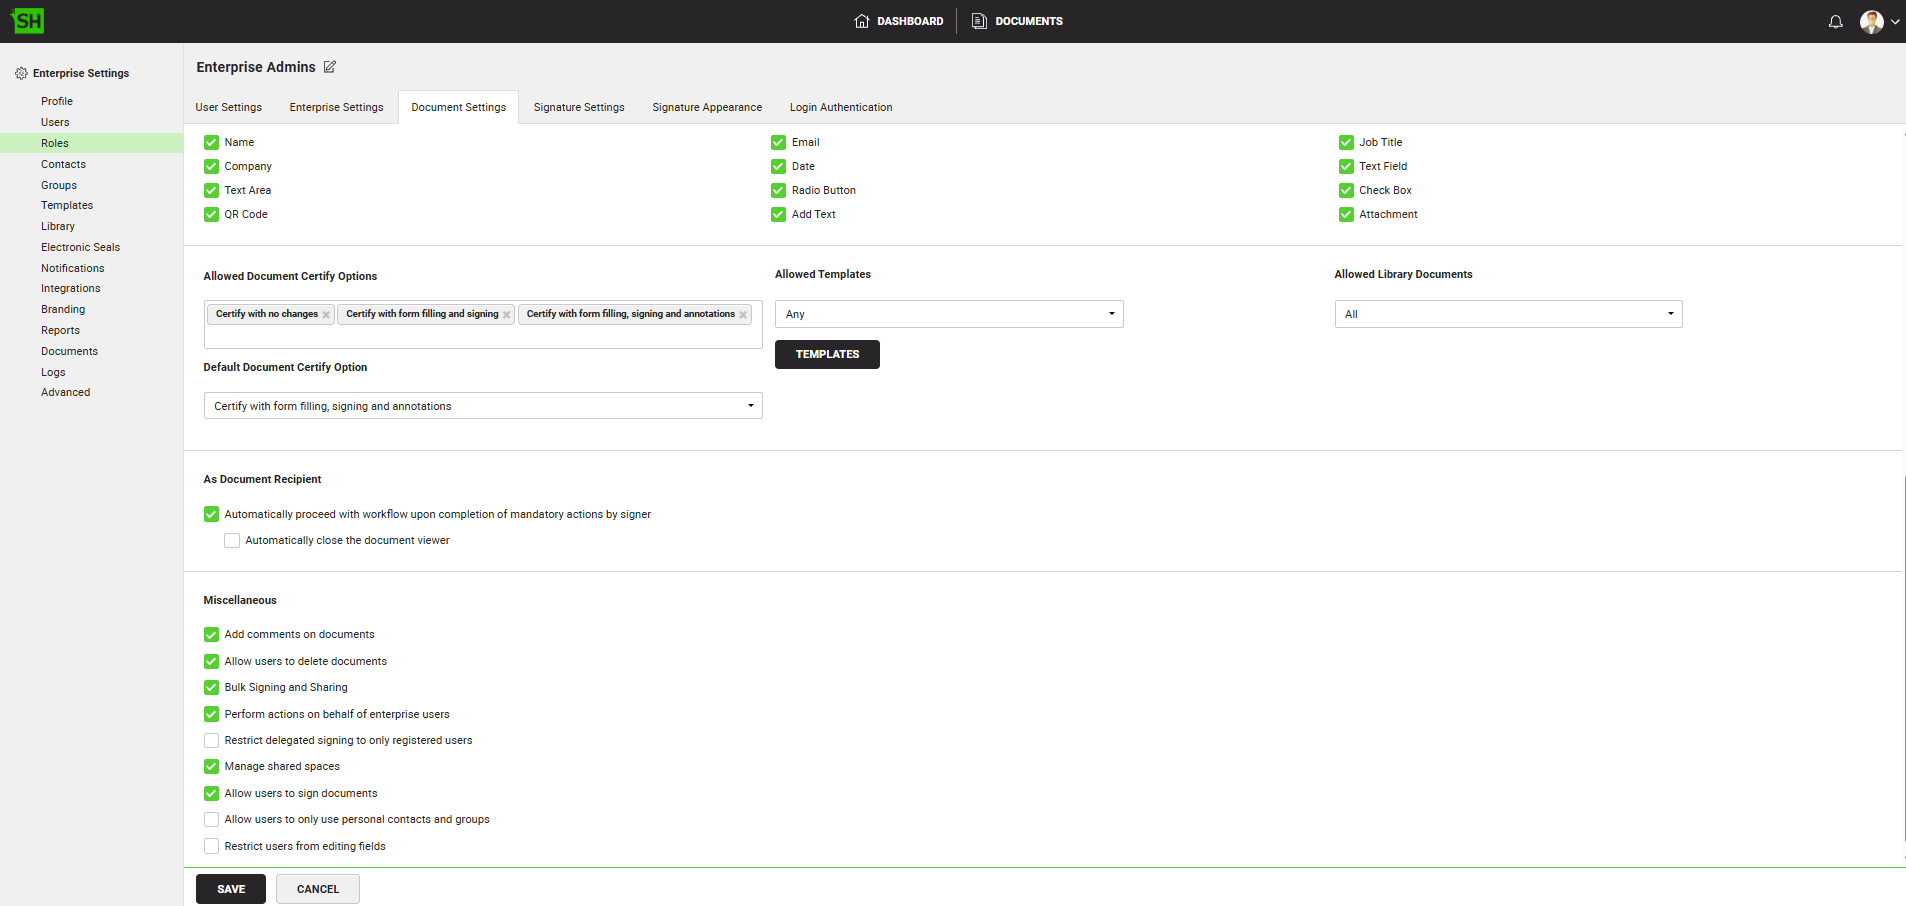Click the Enterprise Settings gear icon

click(21, 73)
